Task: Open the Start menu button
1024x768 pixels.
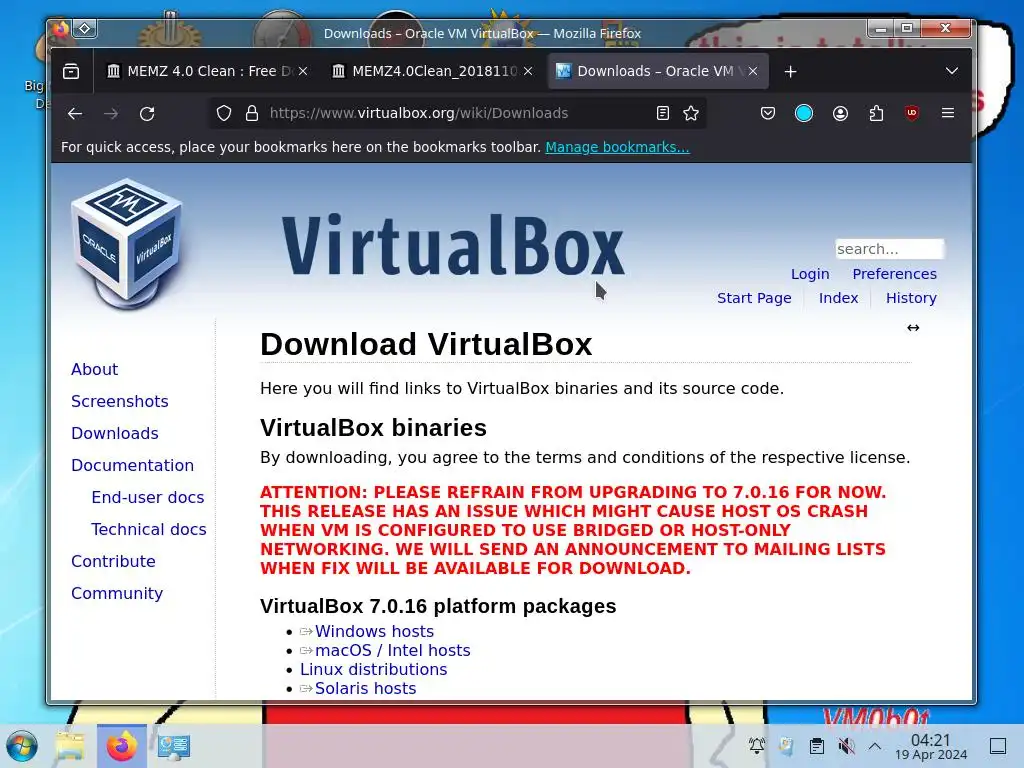Action: (x=22, y=746)
